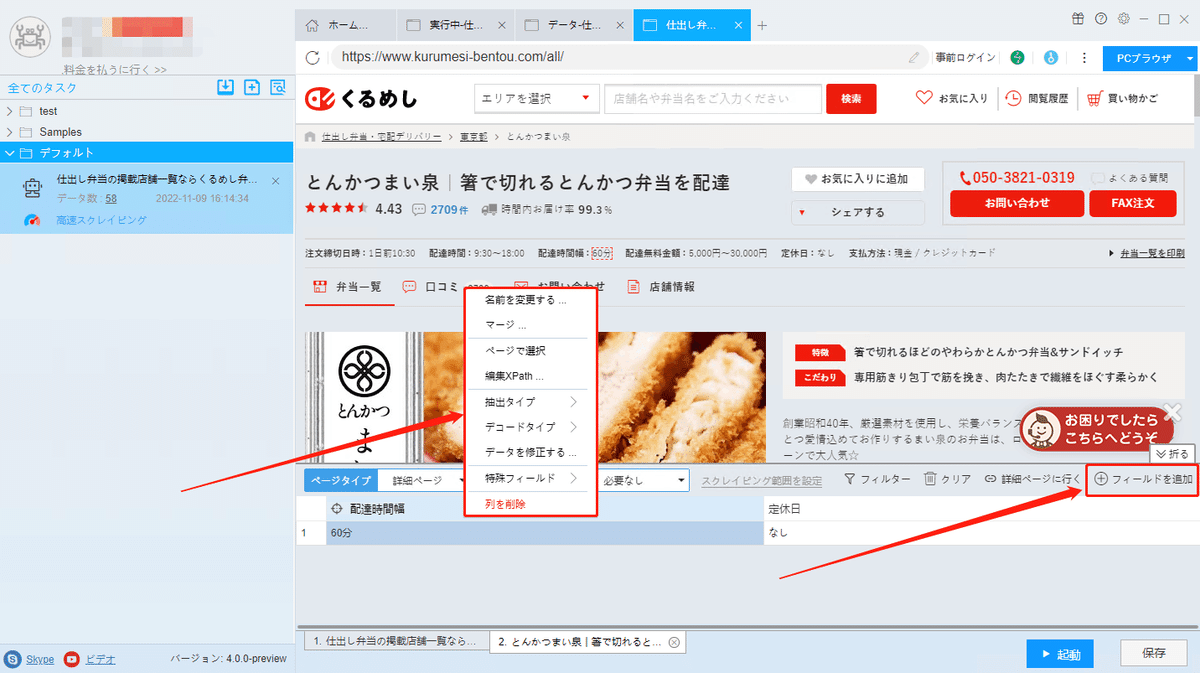Switch to the 弁当一覧 page tab
The image size is (1200, 673).
point(347,286)
